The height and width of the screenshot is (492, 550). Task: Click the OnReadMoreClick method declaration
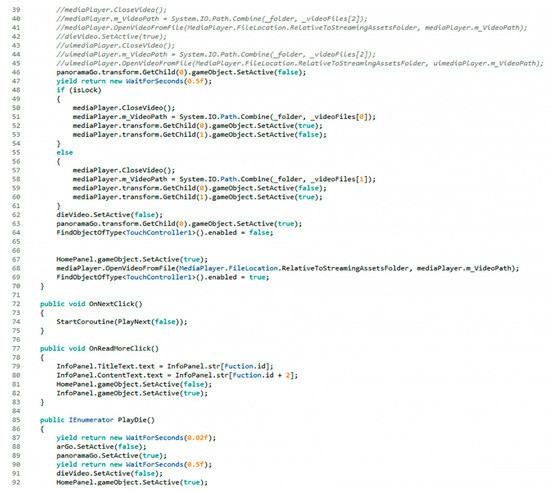coord(99,349)
